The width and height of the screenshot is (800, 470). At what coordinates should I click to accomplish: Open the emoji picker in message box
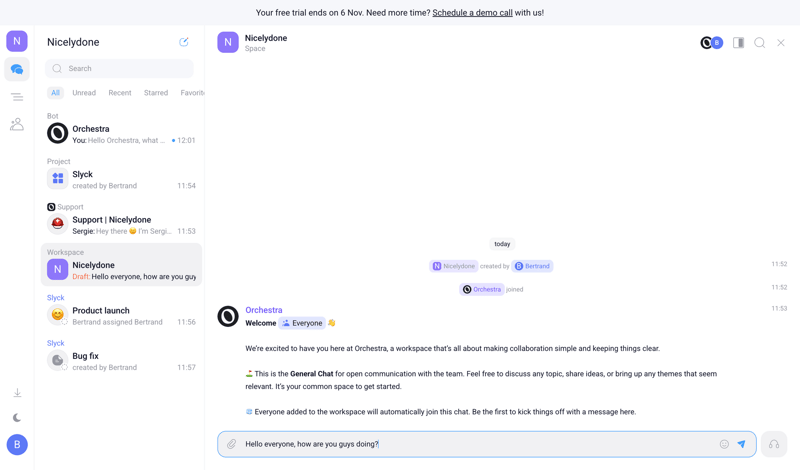point(724,444)
